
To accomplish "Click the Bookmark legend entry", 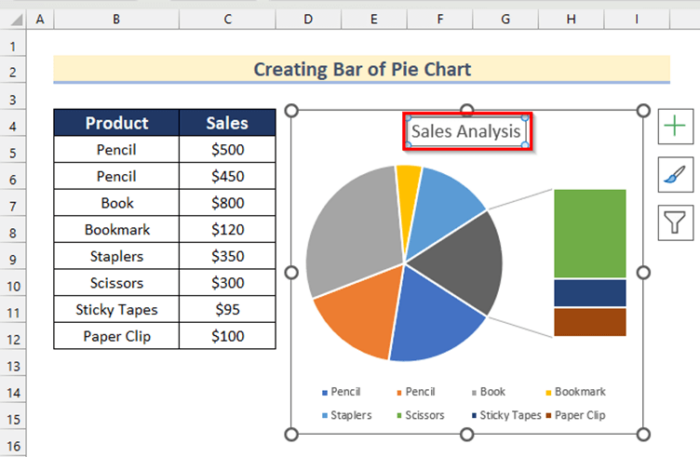I will [580, 392].
